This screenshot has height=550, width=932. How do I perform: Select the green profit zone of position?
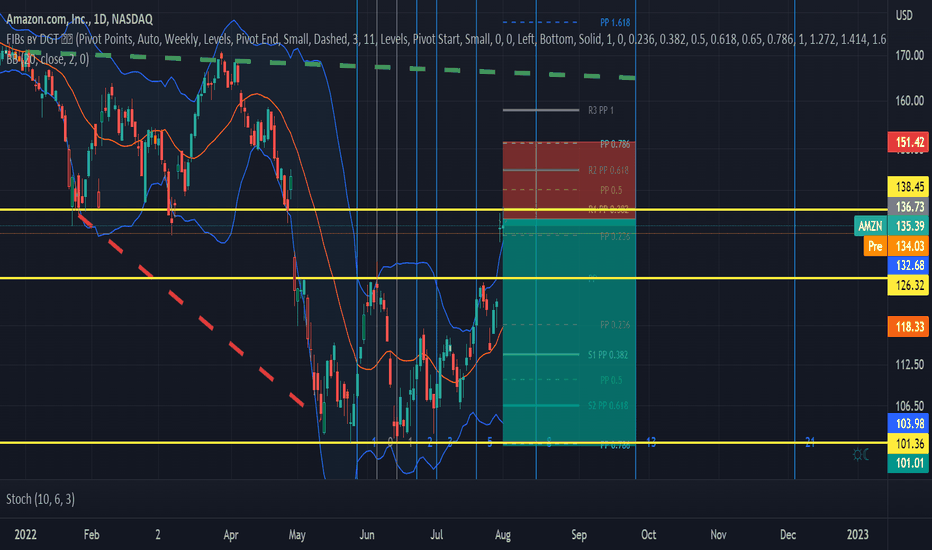[569, 332]
